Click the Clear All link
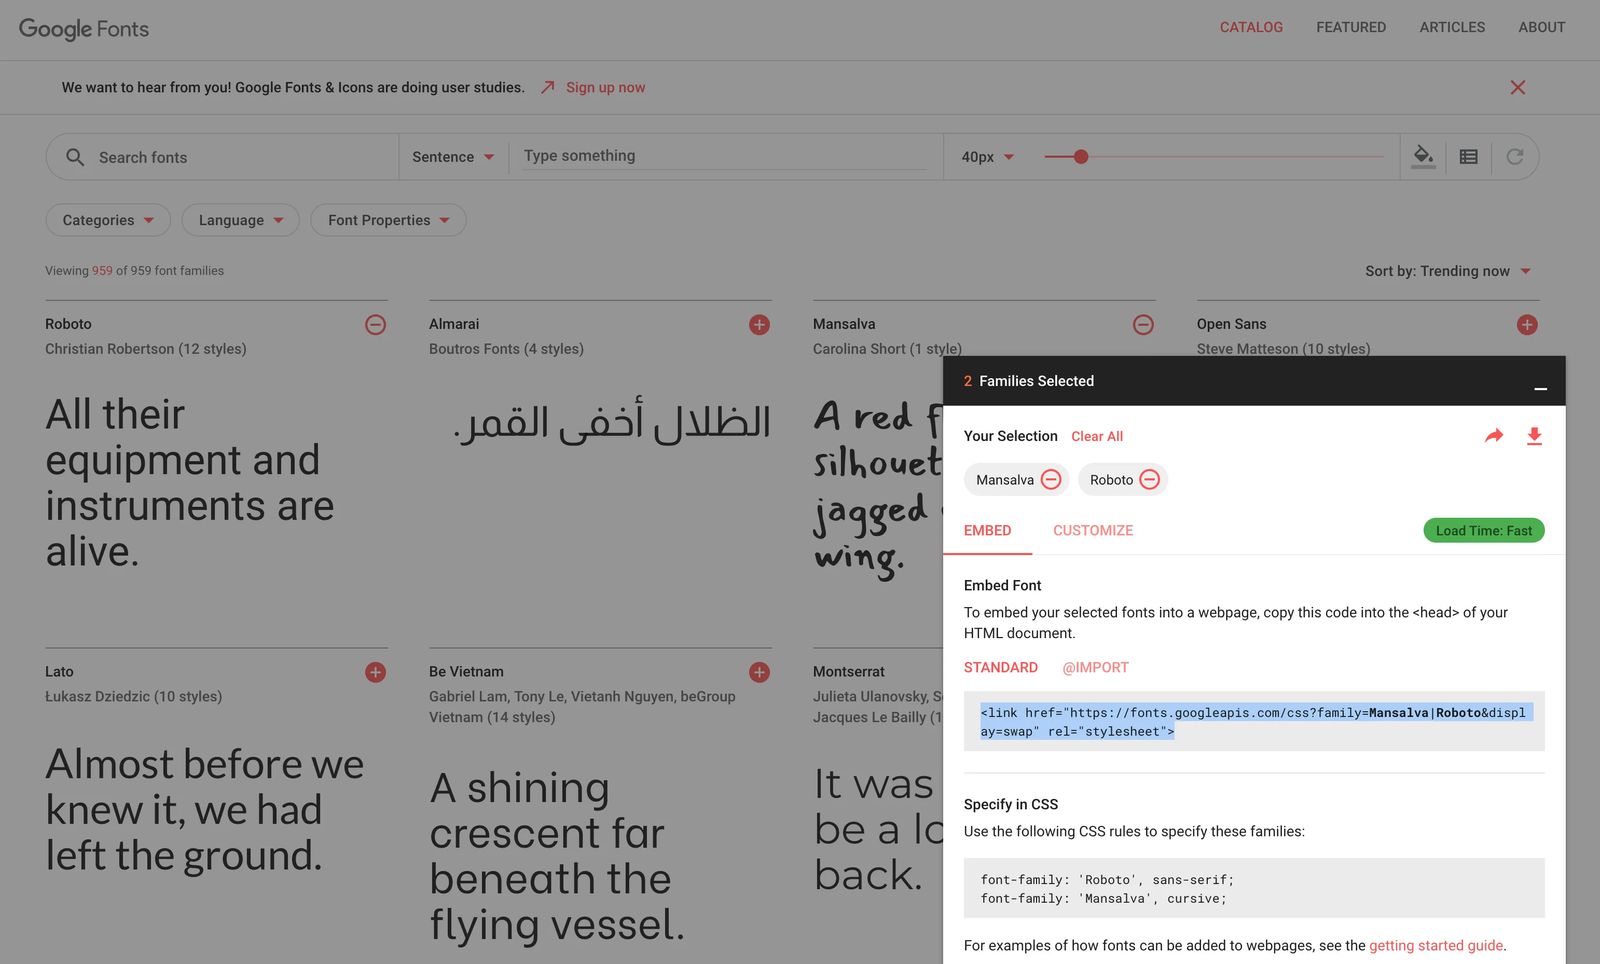The height and width of the screenshot is (964, 1600). point(1097,437)
